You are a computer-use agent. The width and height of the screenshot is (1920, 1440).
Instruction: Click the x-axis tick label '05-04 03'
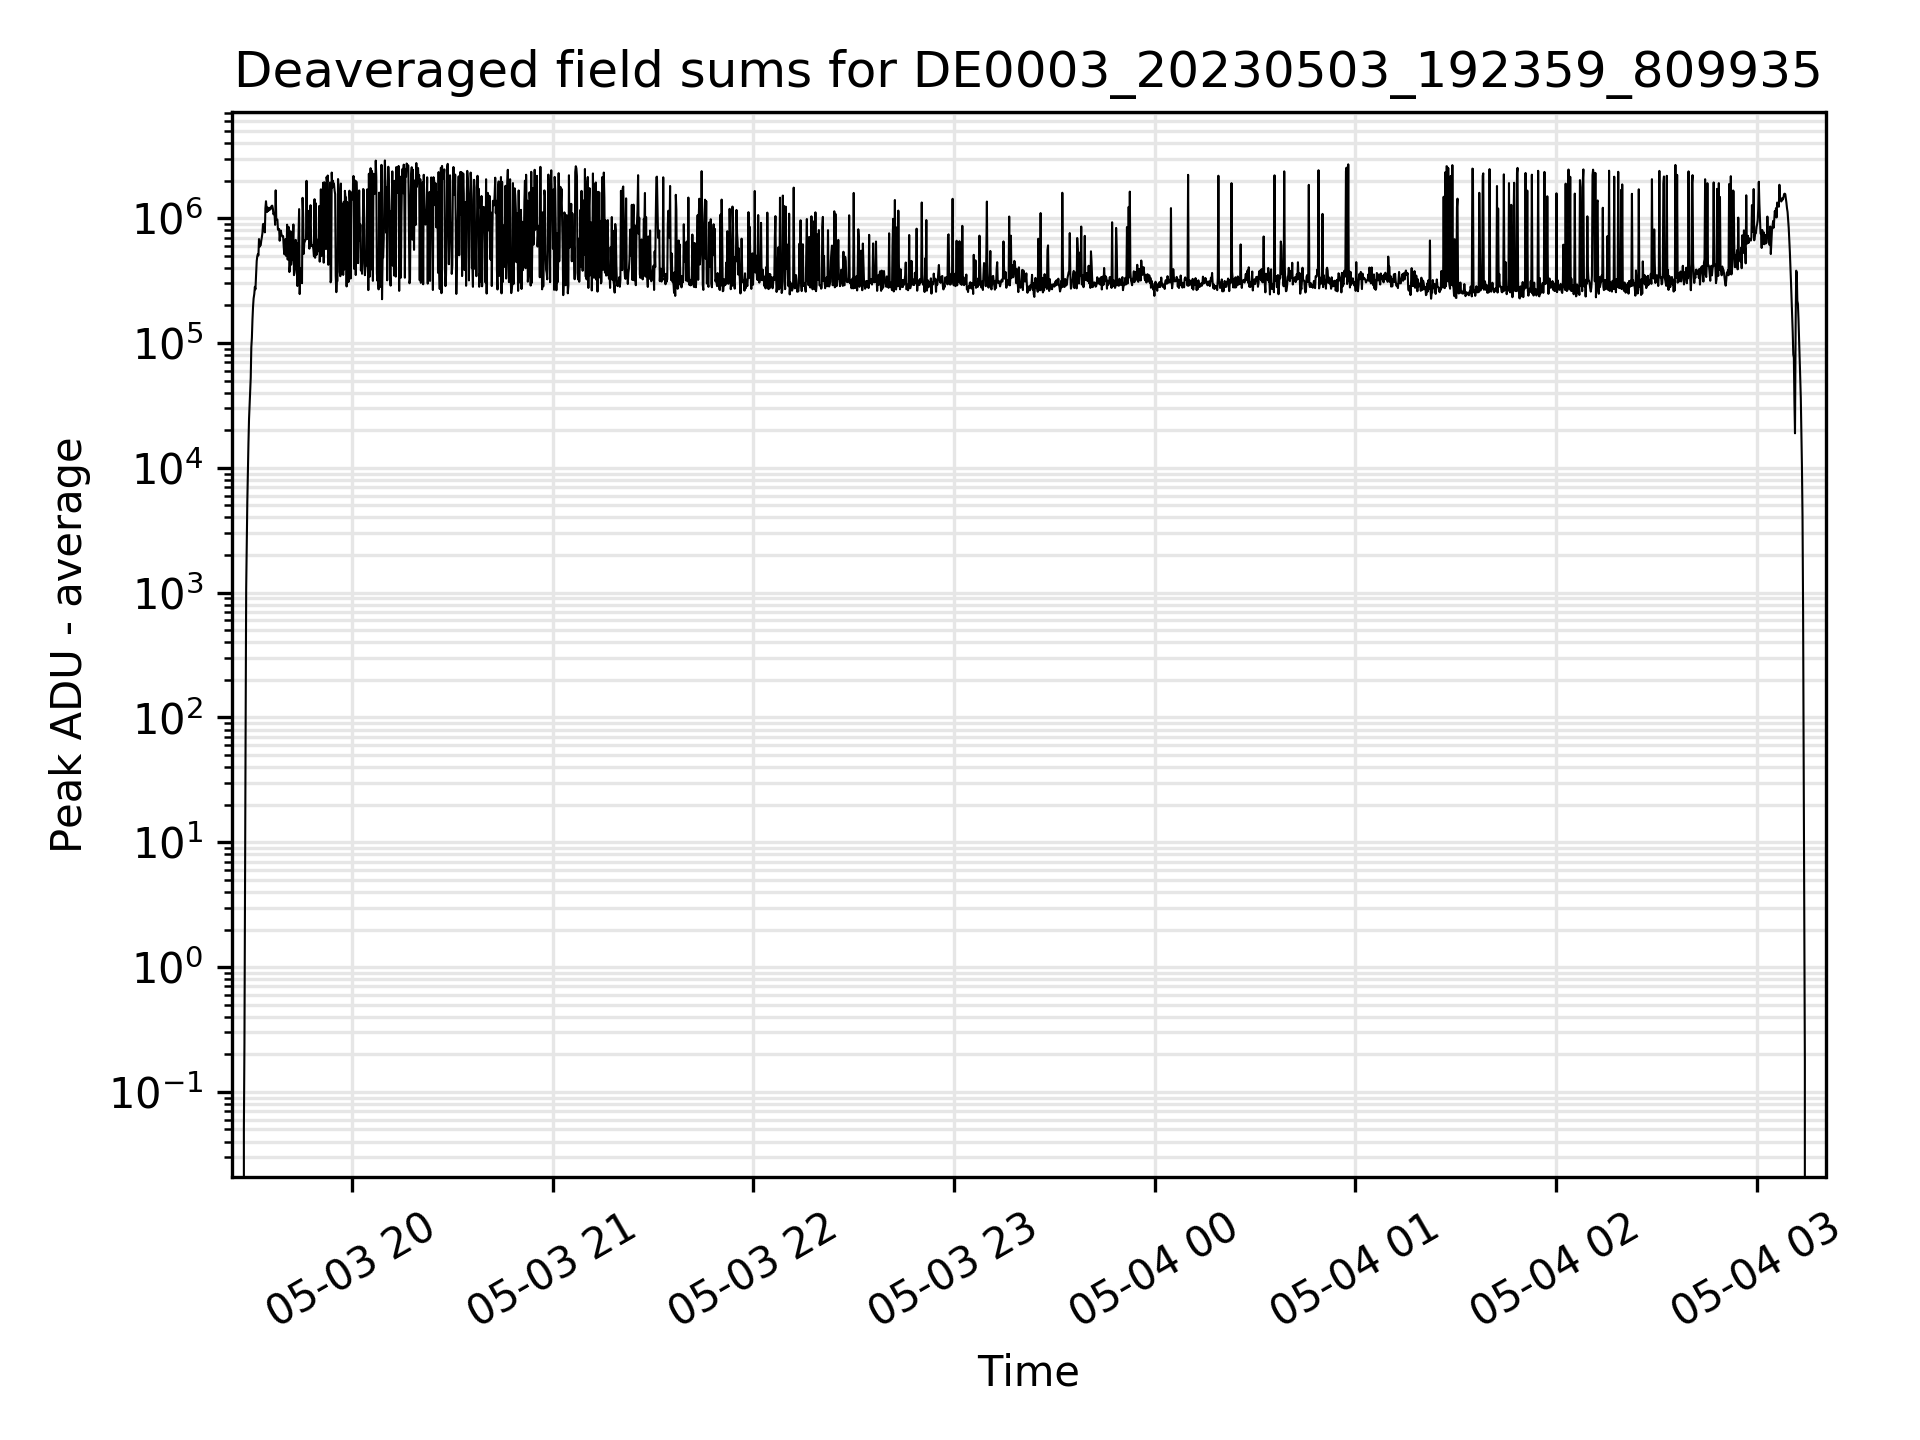click(x=1756, y=1270)
